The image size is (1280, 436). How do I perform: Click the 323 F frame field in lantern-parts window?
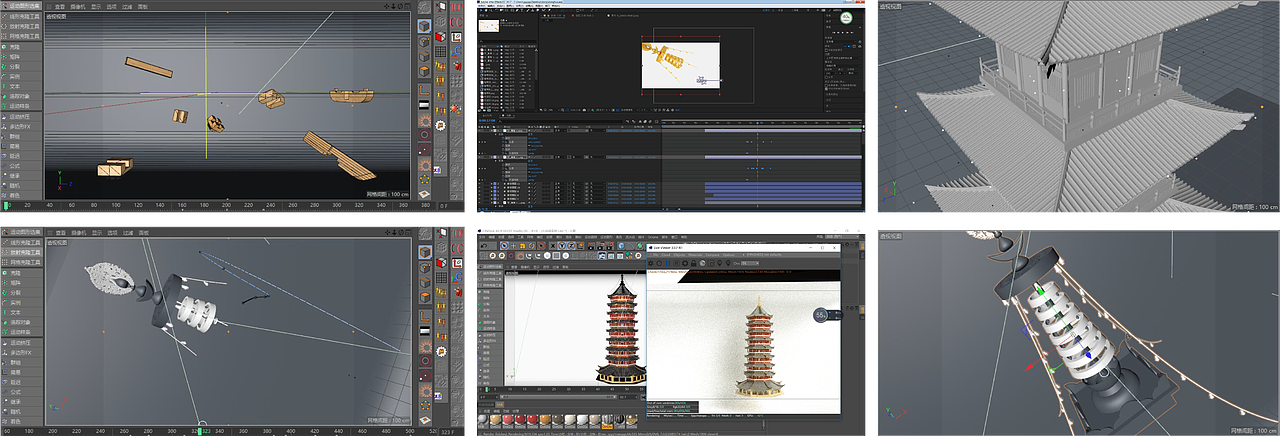click(447, 430)
